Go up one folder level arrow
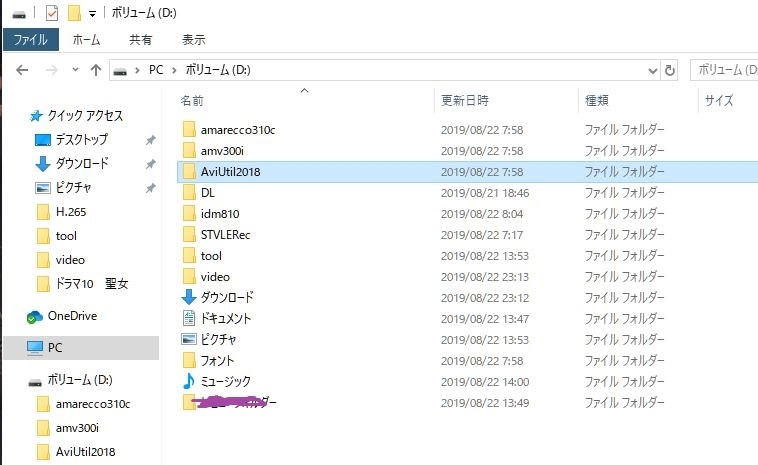Viewport: 758px width, 465px height. (96, 71)
